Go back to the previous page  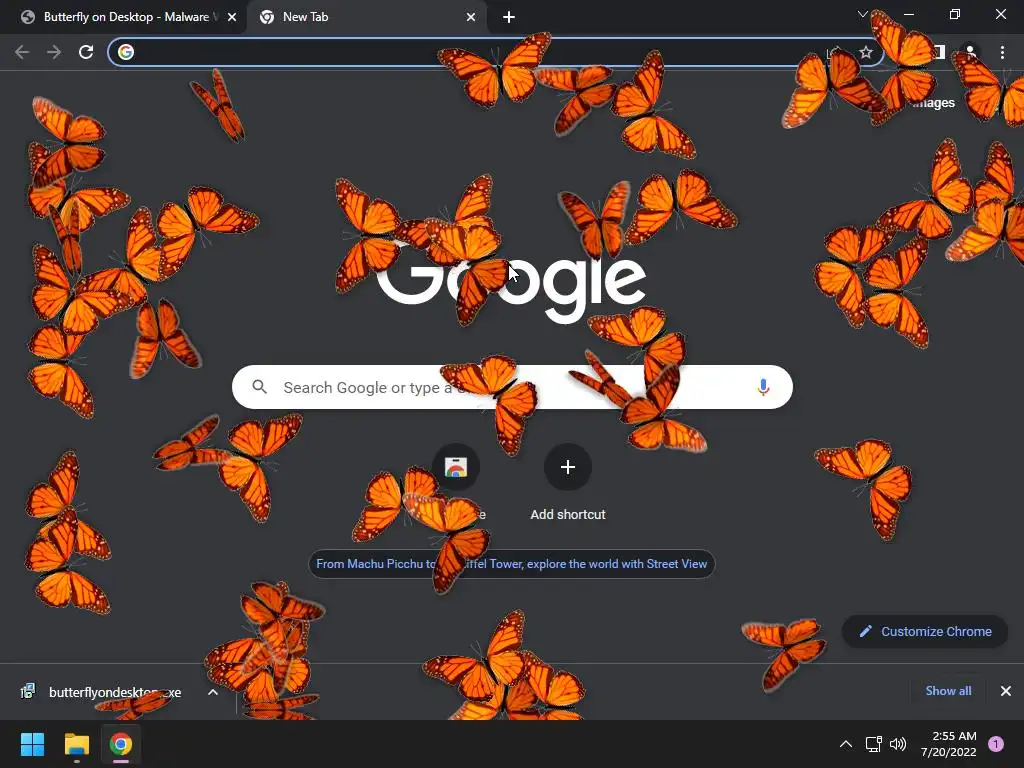[22, 52]
